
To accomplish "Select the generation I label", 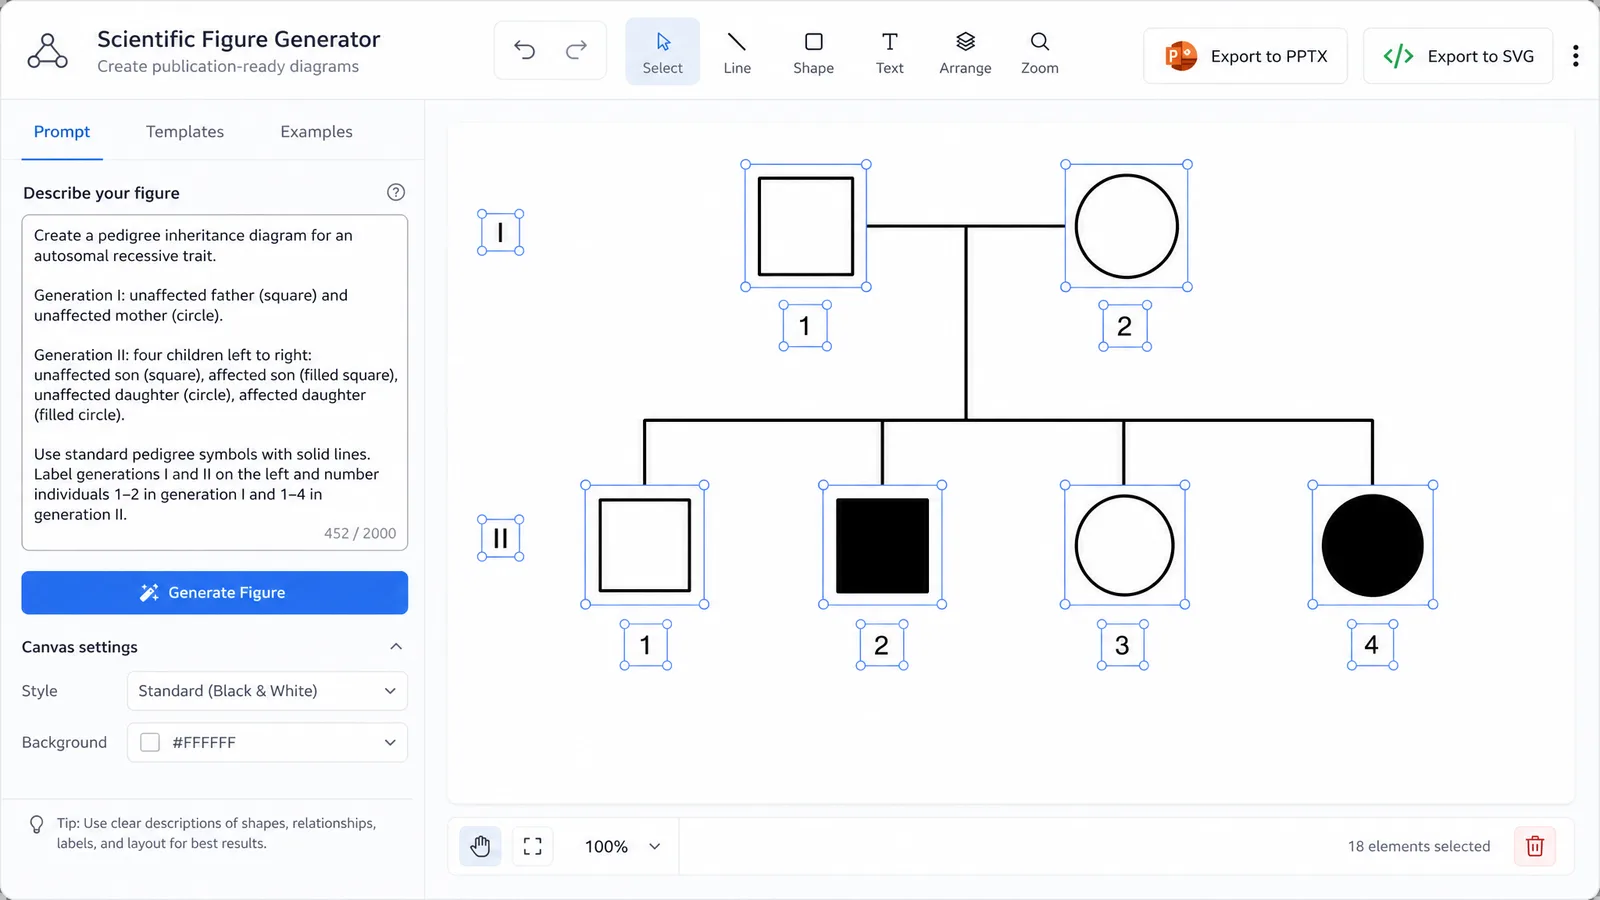I will pyautogui.click(x=501, y=233).
